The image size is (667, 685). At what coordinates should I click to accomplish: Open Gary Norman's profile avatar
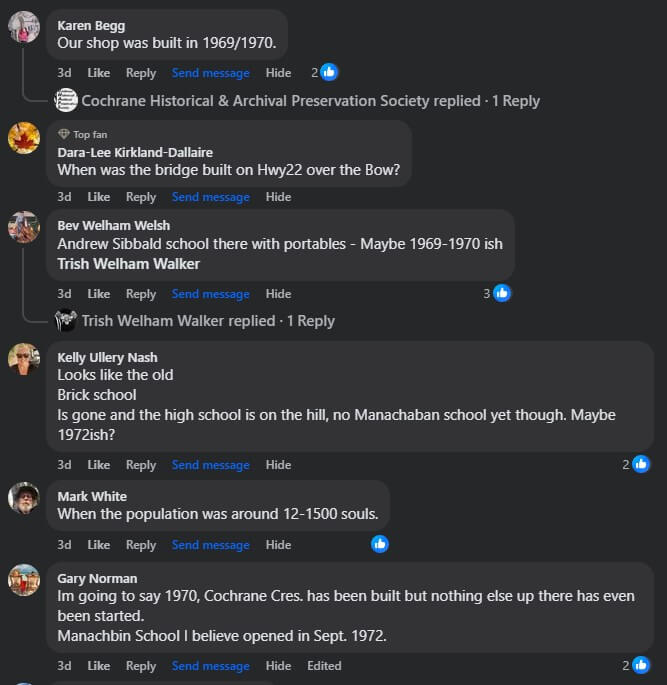[24, 580]
